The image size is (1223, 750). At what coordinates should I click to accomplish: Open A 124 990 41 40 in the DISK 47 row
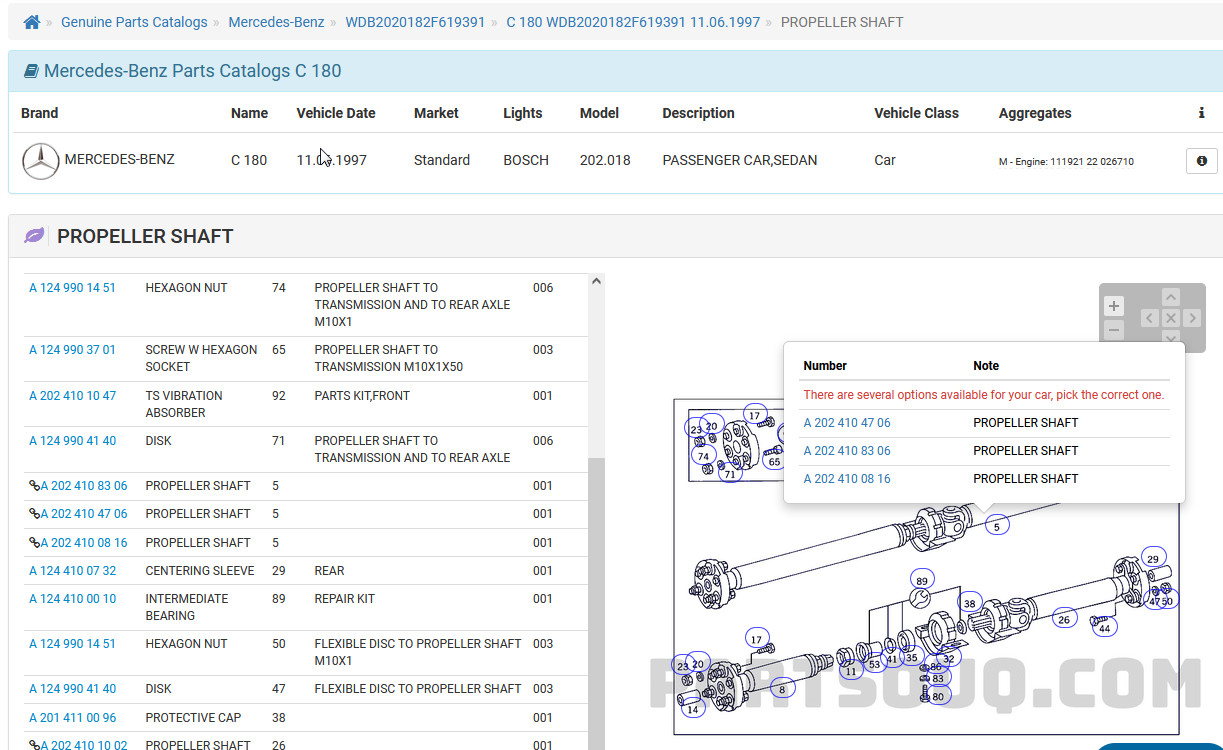(72, 689)
